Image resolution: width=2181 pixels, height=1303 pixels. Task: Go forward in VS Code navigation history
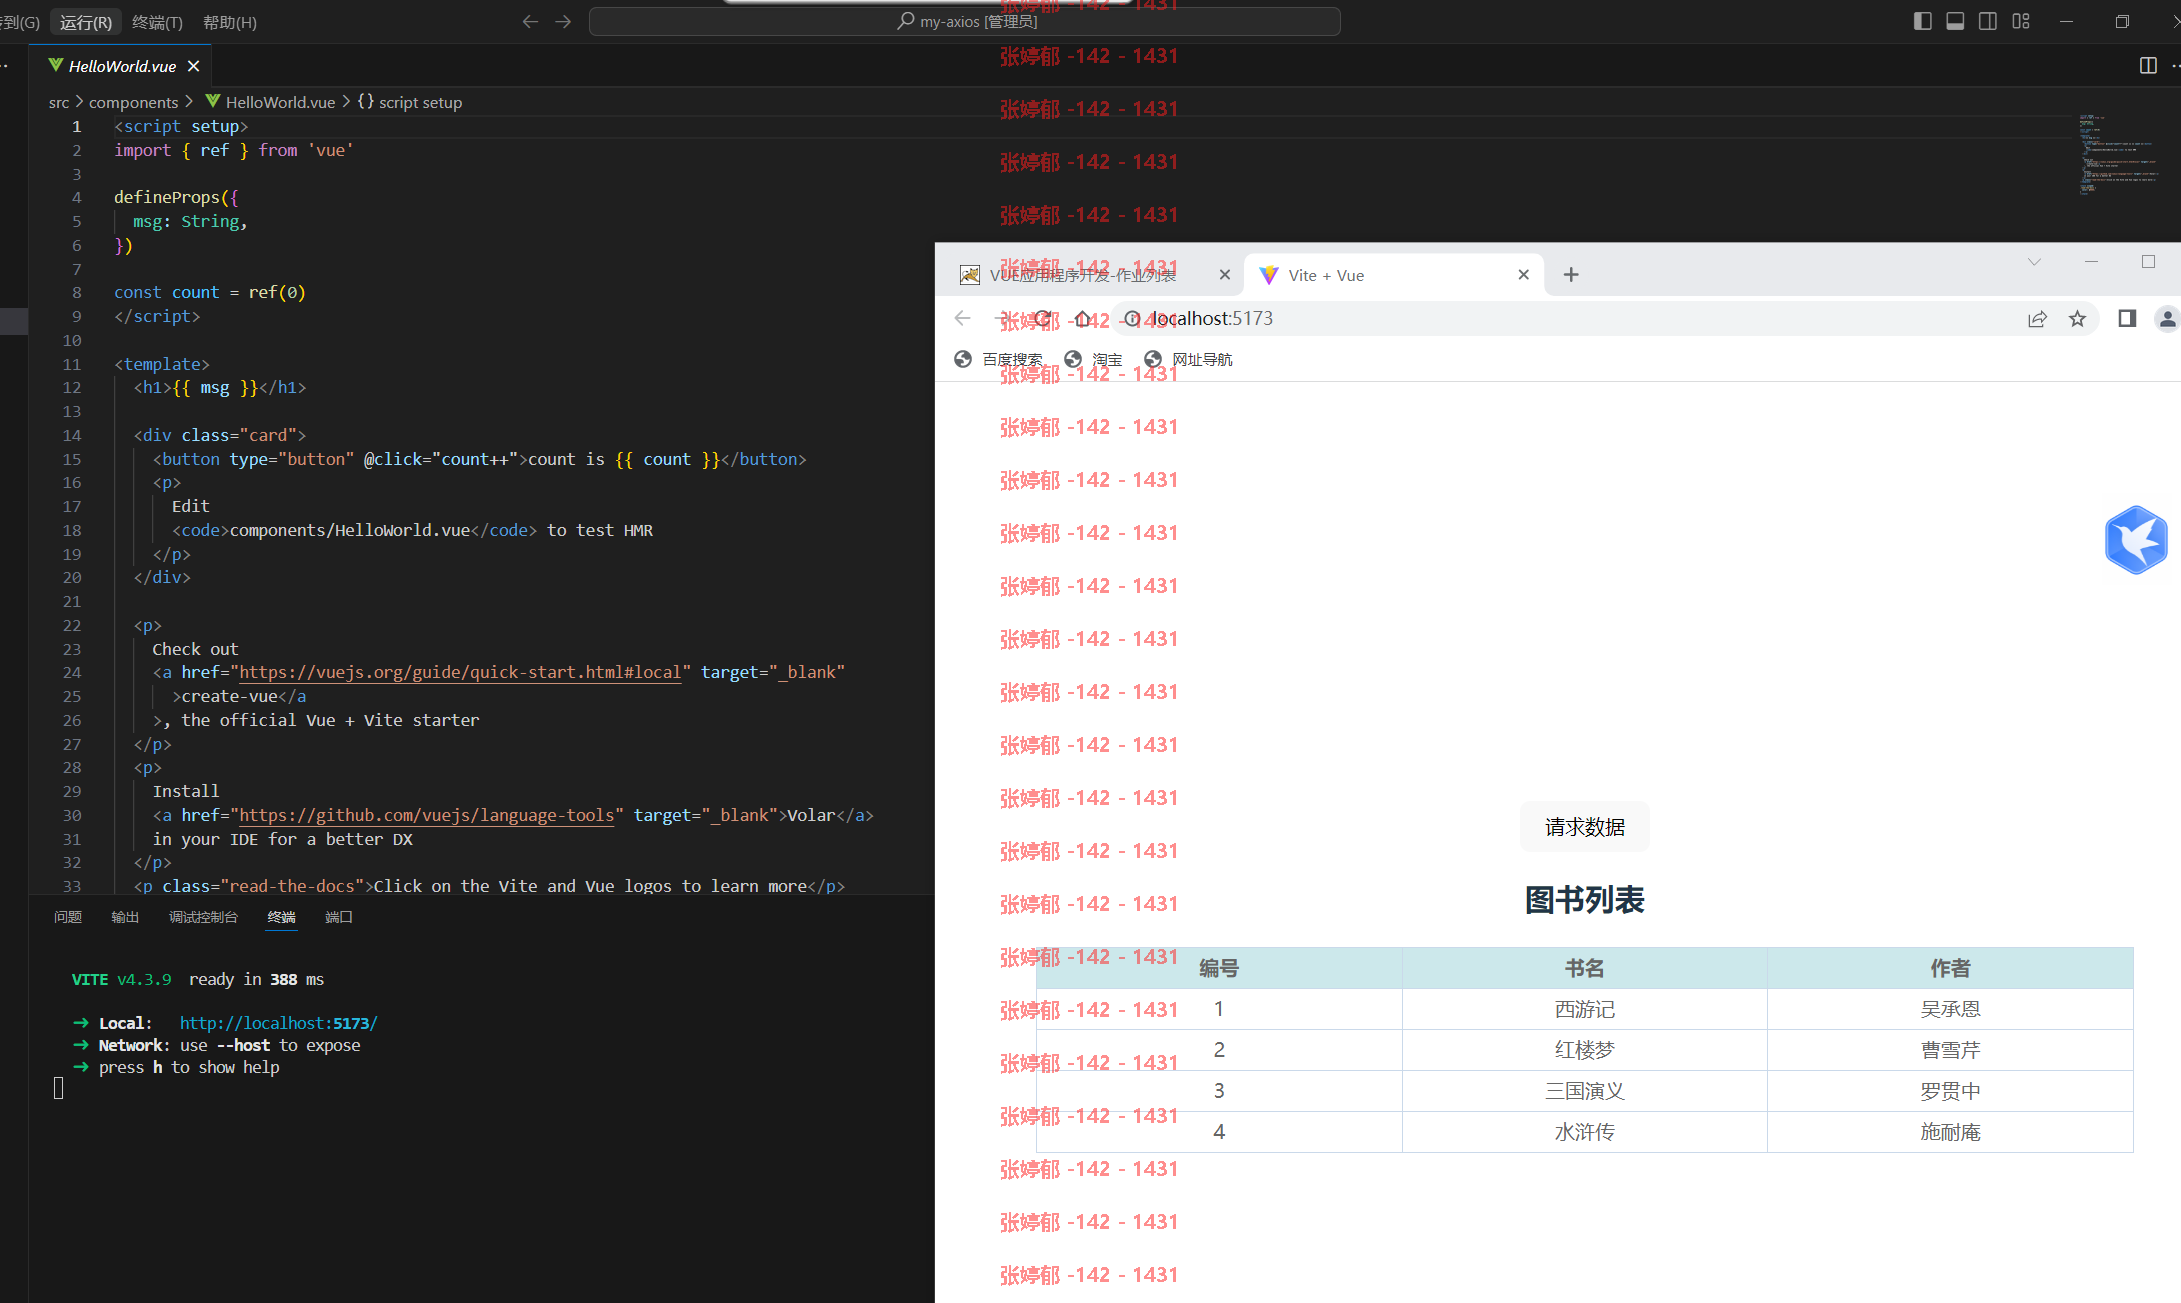coord(563,22)
